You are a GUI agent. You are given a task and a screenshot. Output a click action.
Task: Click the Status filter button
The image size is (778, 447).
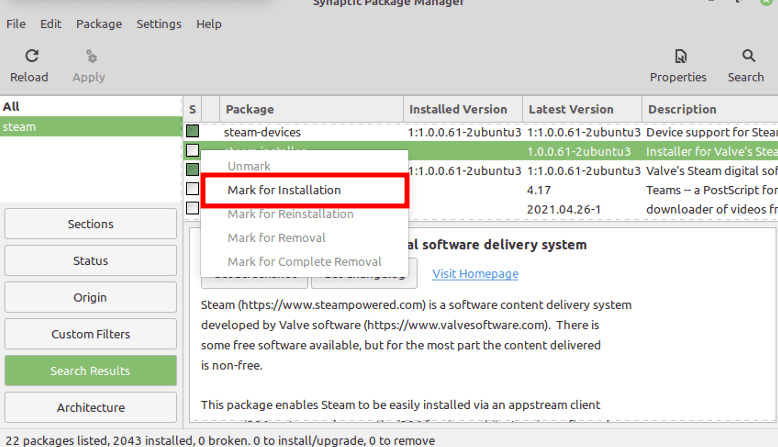click(90, 260)
